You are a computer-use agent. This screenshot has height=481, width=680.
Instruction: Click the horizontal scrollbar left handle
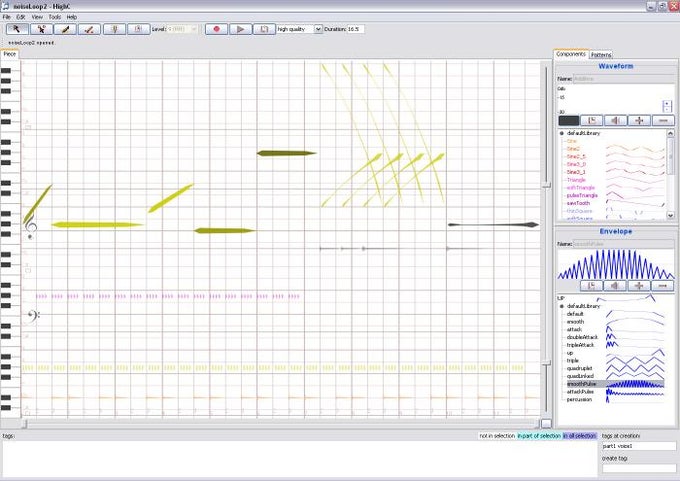25,424
